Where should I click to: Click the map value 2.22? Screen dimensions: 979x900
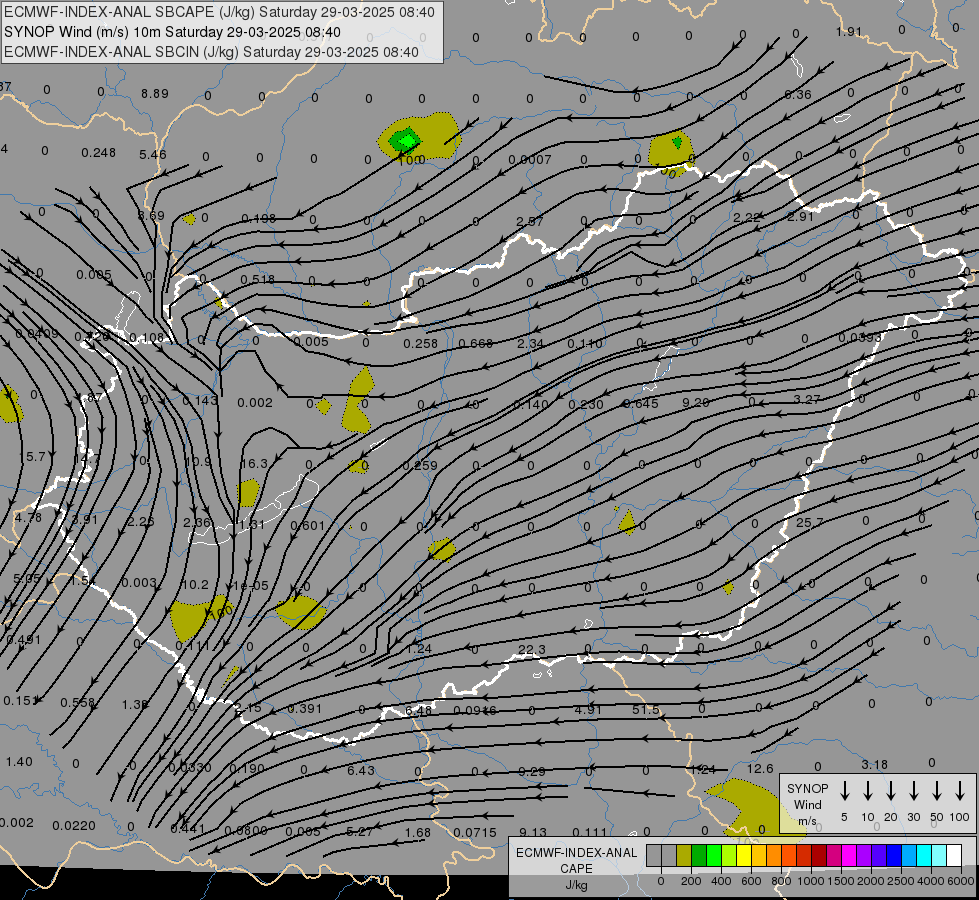[747, 217]
